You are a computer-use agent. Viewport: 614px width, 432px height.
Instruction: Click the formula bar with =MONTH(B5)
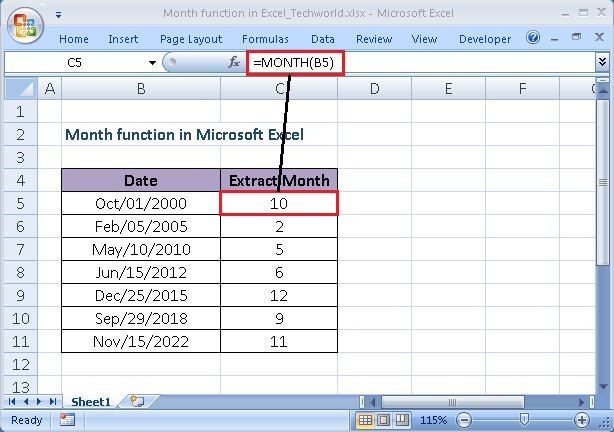click(421, 63)
